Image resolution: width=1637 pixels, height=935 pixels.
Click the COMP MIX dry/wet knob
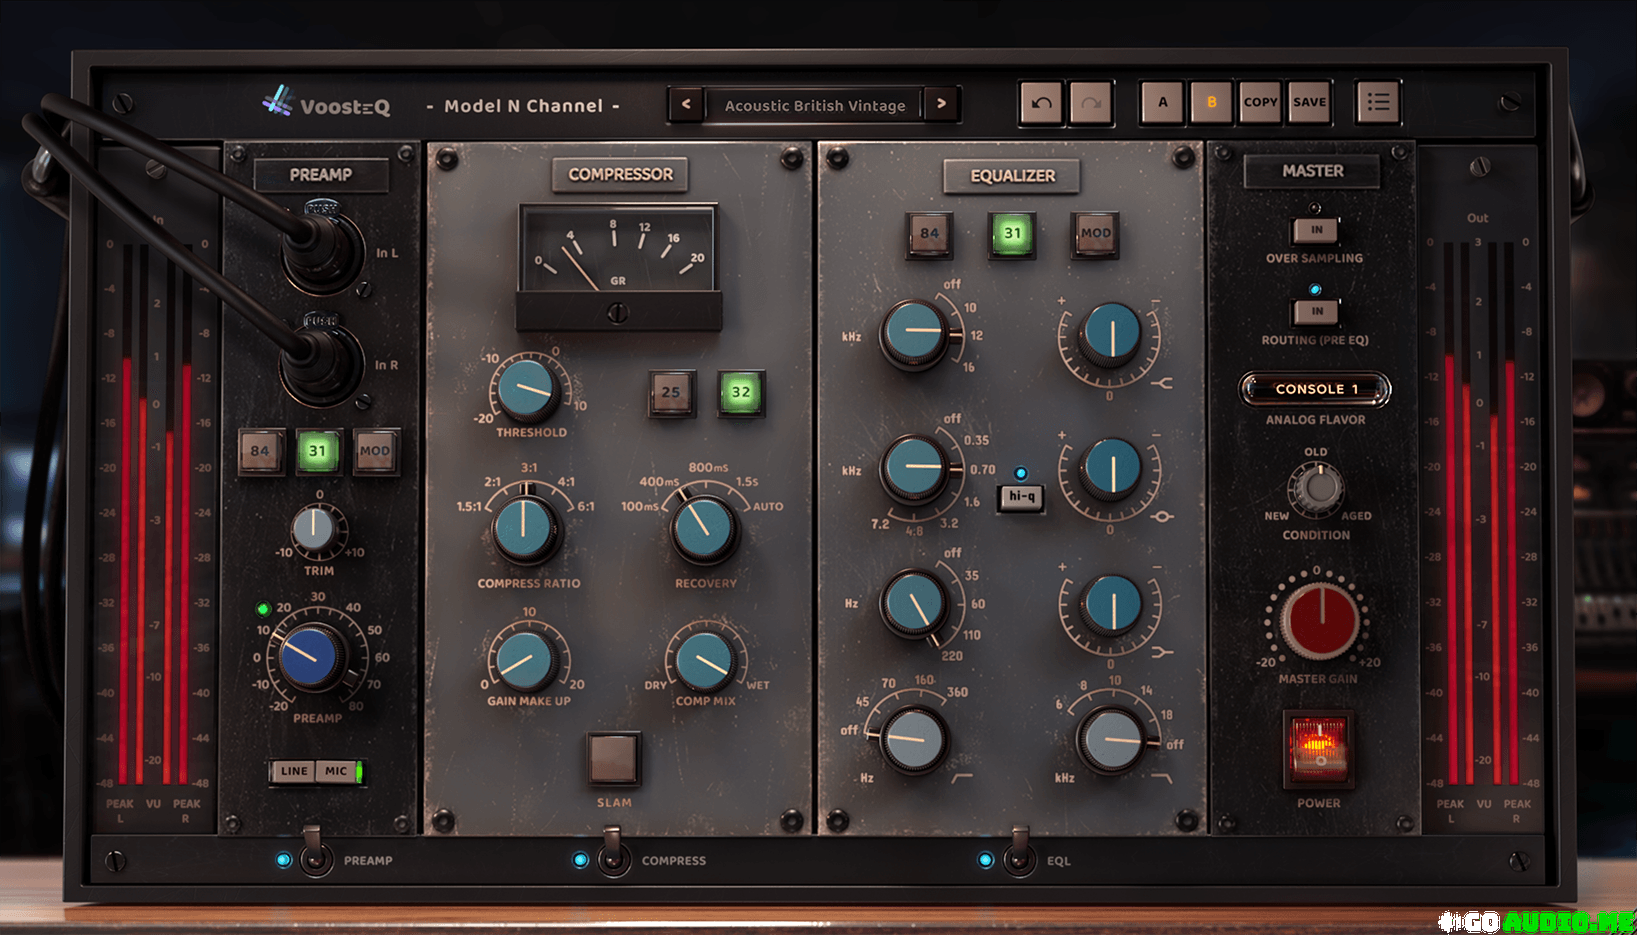point(705,660)
